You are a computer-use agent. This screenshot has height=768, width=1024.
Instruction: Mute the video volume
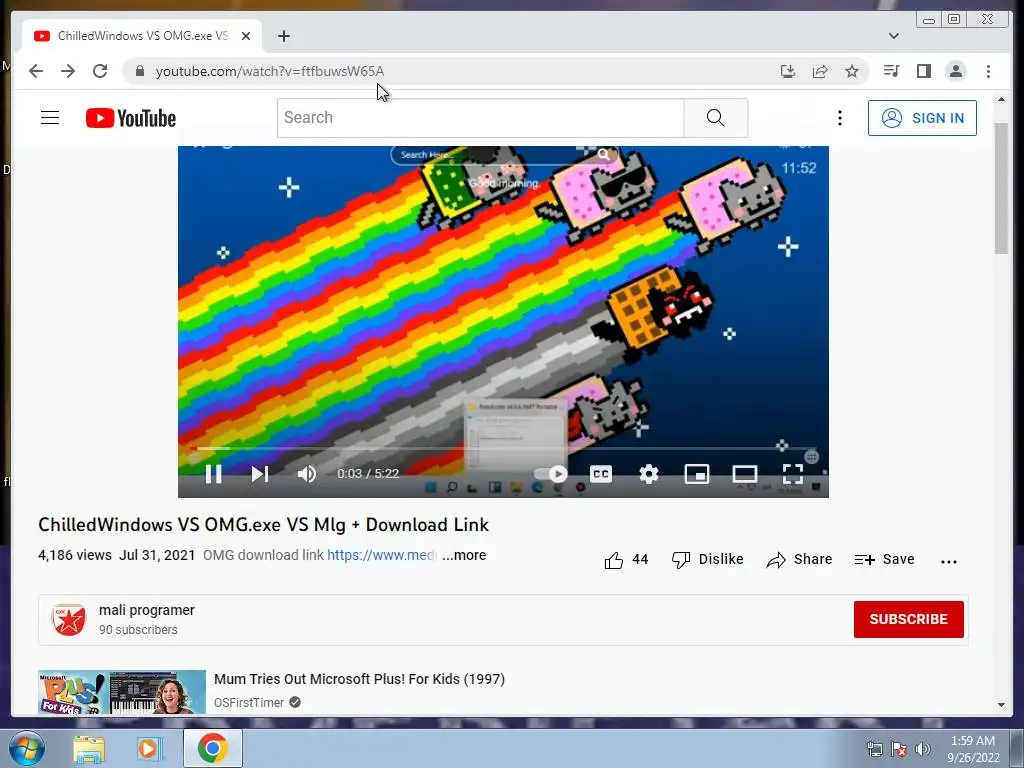point(306,473)
